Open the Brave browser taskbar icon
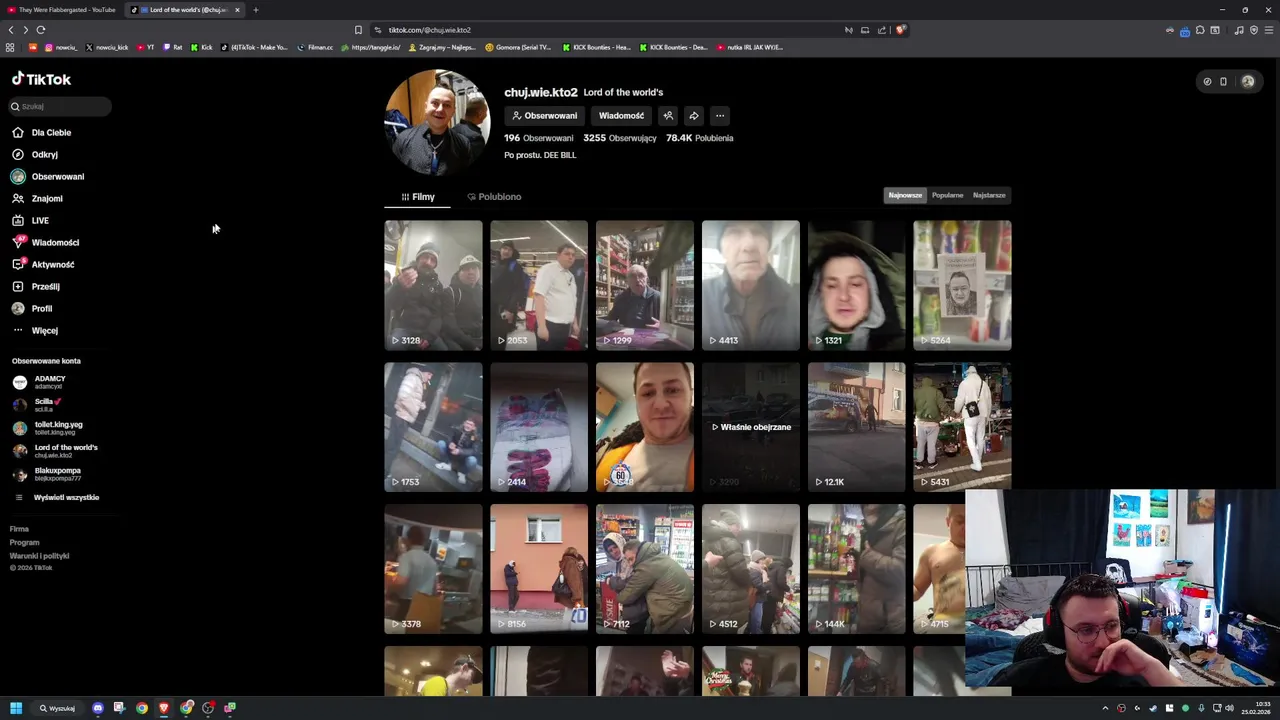Viewport: 1280px width, 720px height. (x=164, y=708)
